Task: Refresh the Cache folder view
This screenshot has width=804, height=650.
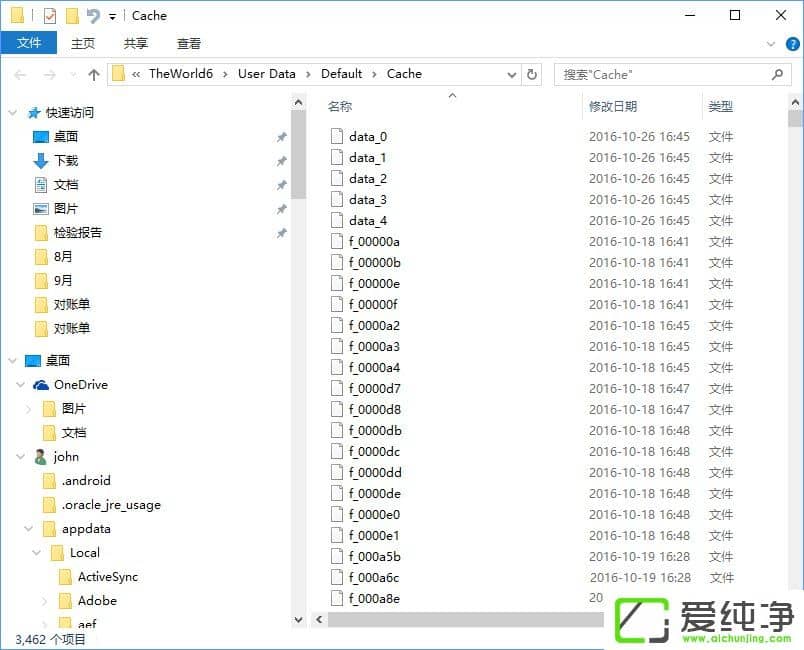Action: click(x=530, y=74)
